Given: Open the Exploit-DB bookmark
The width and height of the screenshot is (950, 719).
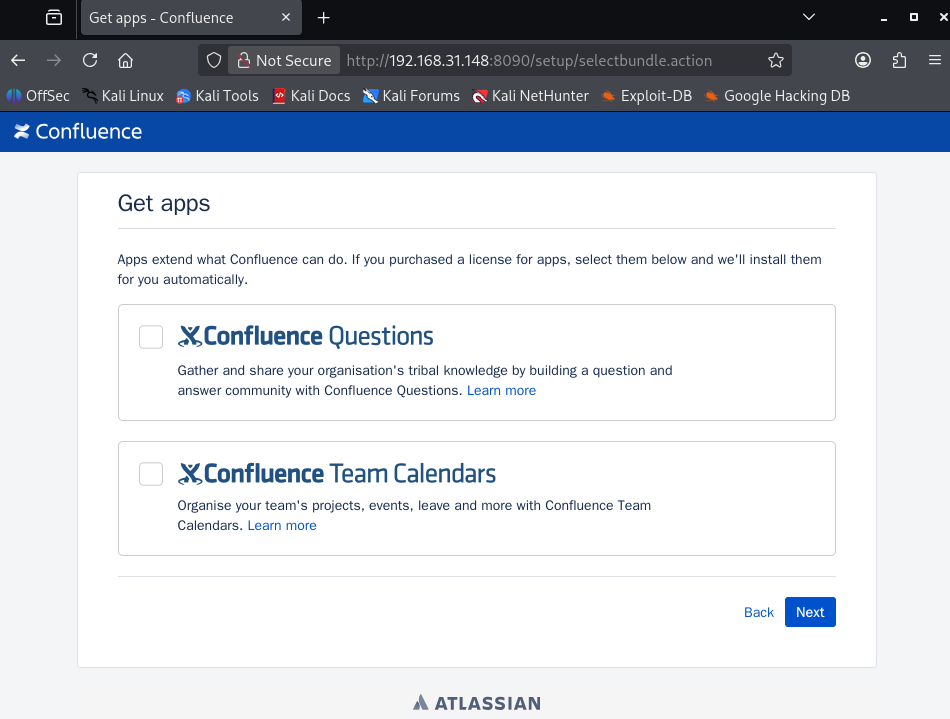Looking at the screenshot, I should [646, 96].
